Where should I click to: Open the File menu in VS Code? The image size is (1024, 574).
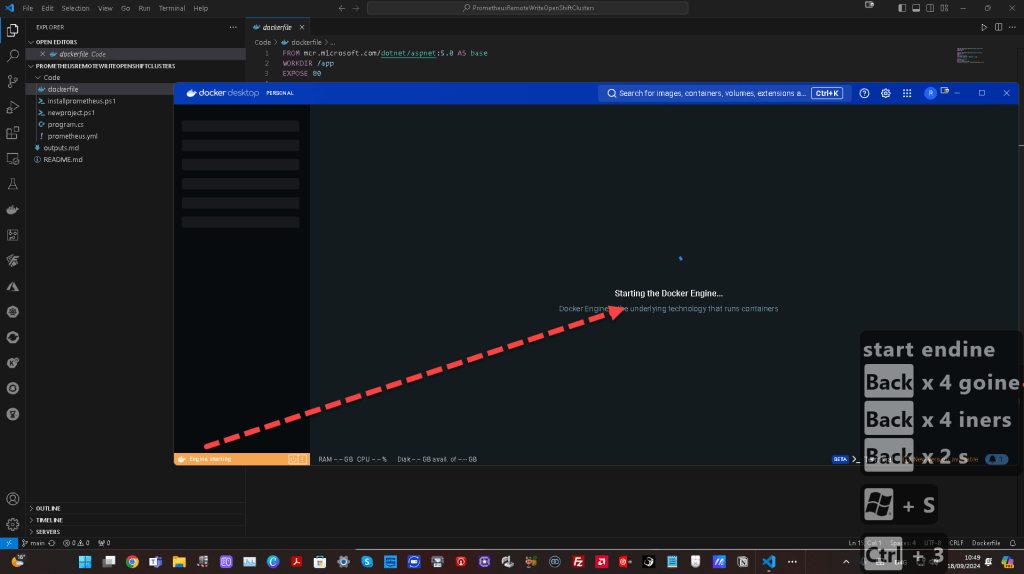(27, 8)
